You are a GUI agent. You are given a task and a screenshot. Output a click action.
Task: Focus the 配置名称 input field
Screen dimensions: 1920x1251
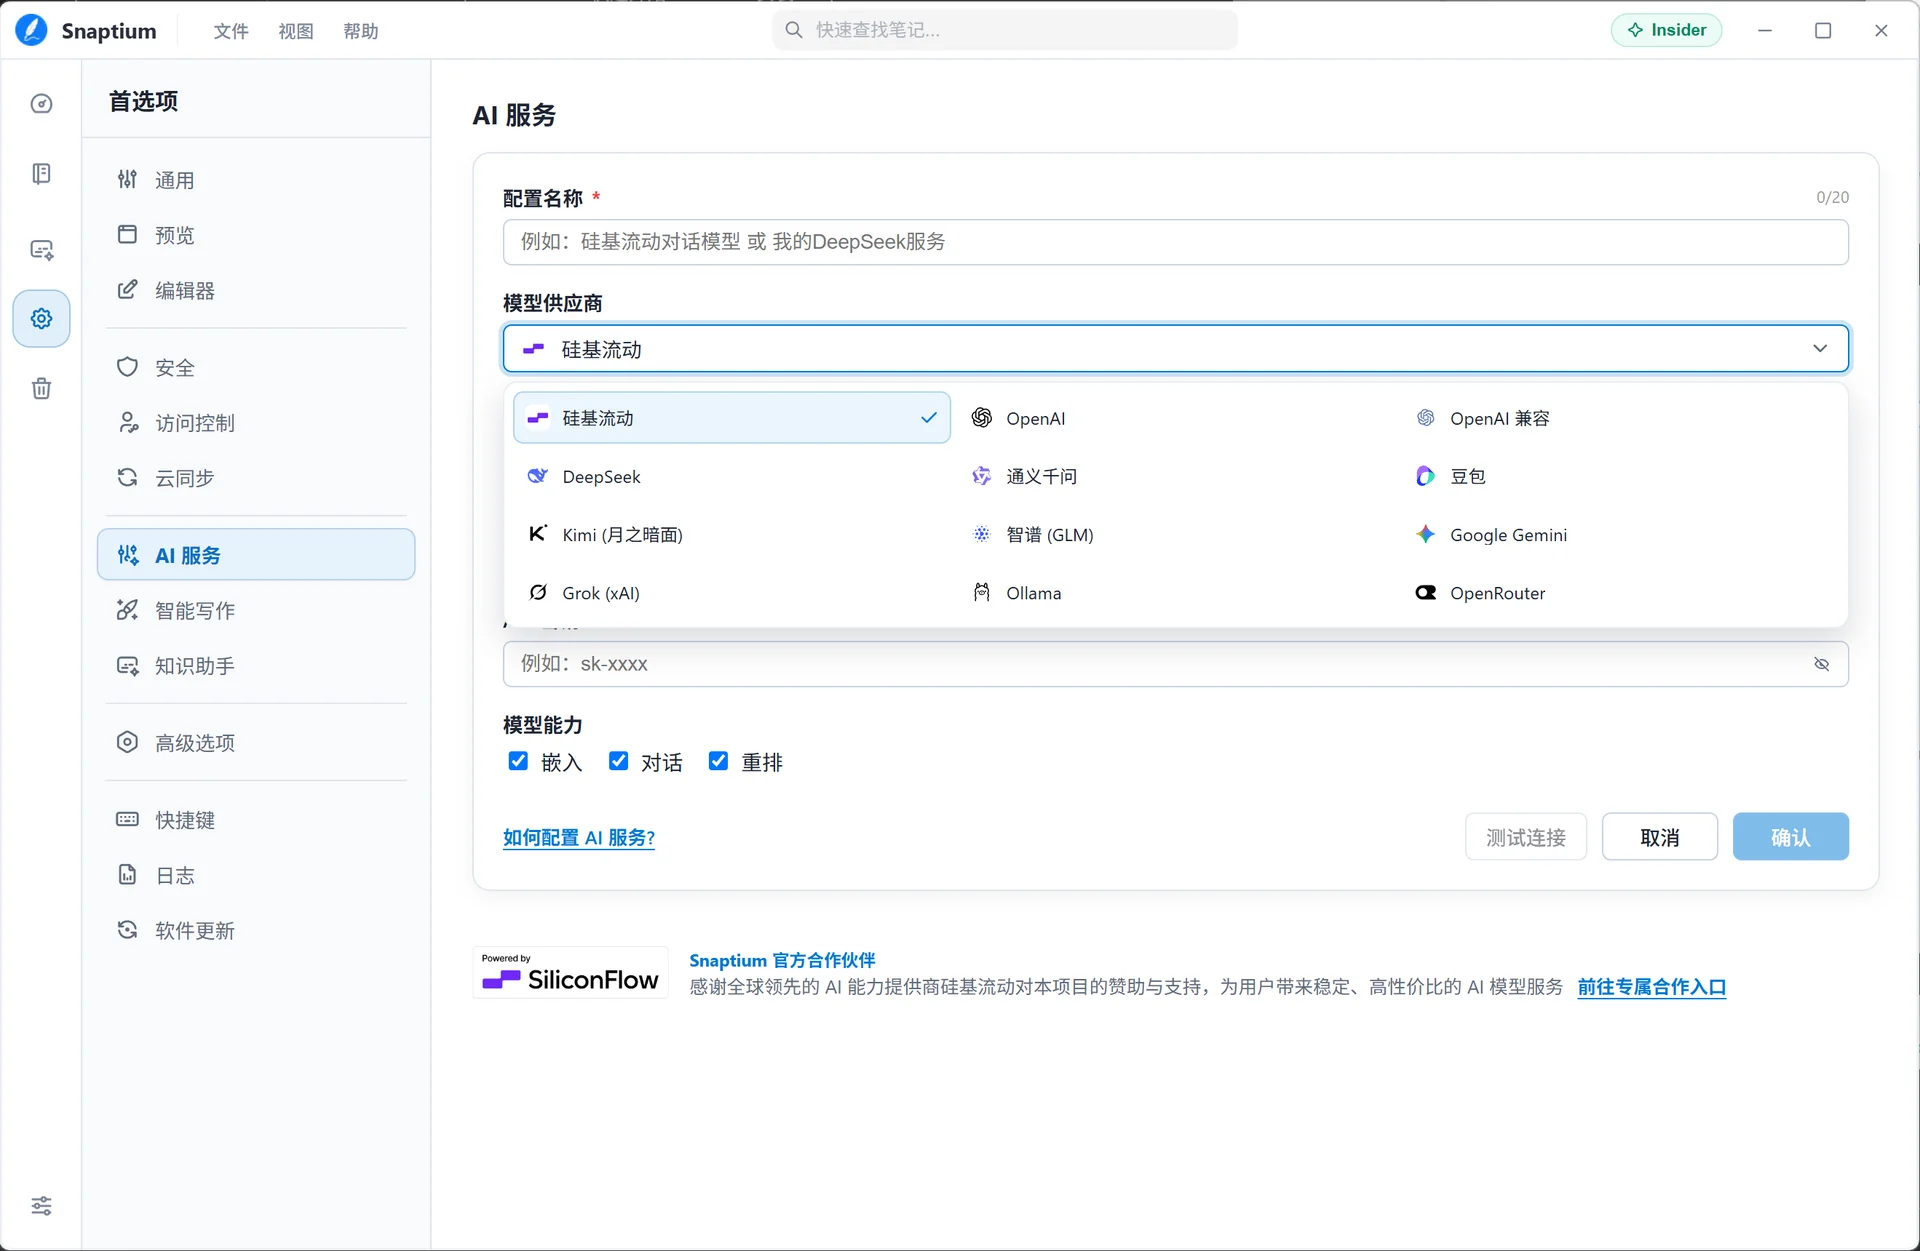1176,242
